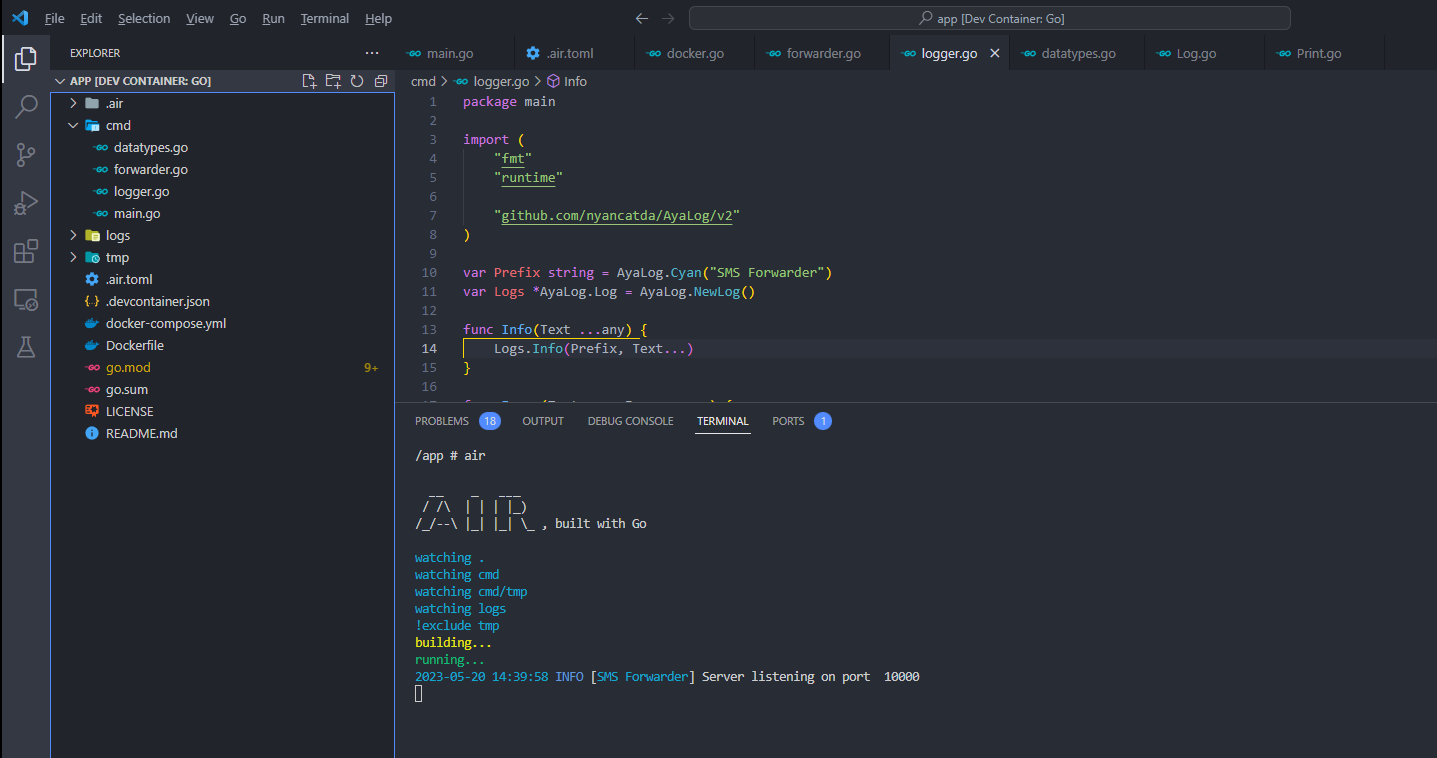The width and height of the screenshot is (1437, 758).
Task: Open the Run menu
Action: point(273,18)
